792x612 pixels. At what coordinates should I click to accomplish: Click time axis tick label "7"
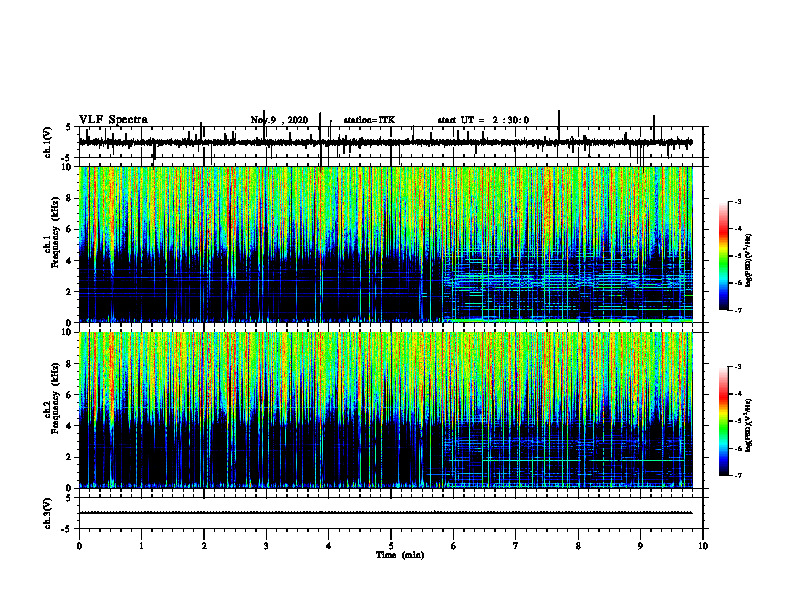point(516,546)
